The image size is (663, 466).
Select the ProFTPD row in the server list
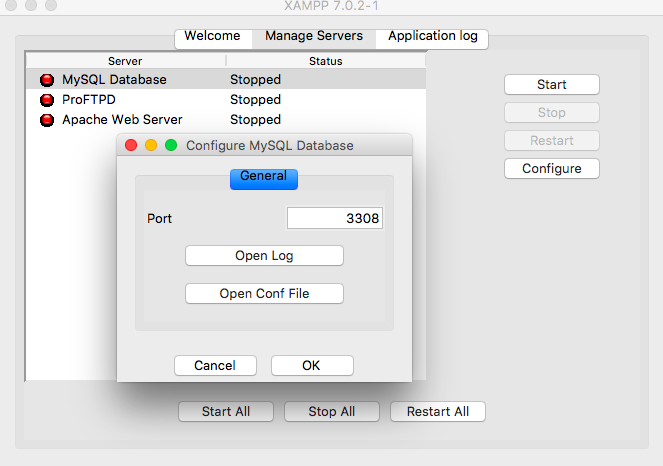pyautogui.click(x=226, y=100)
